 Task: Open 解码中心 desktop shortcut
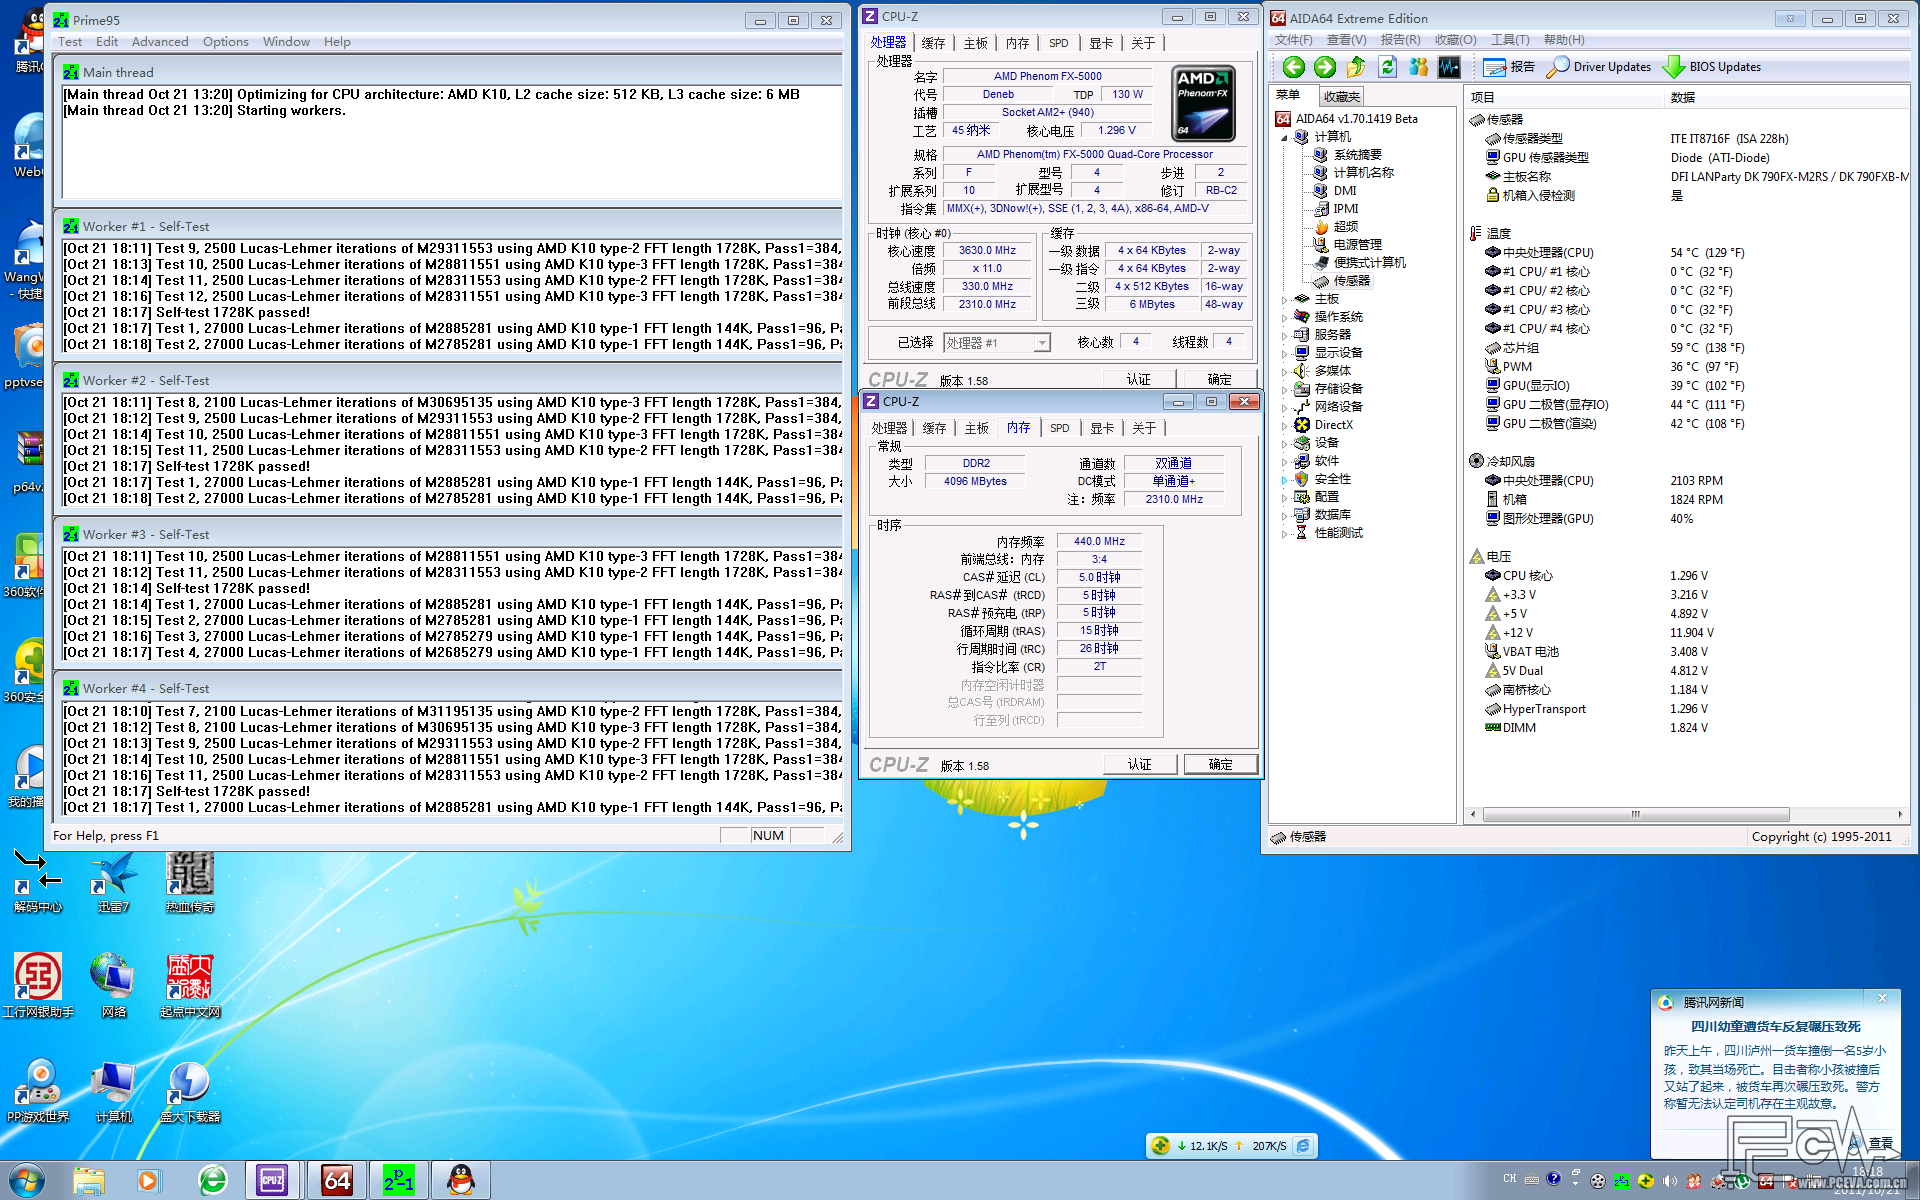(x=37, y=883)
